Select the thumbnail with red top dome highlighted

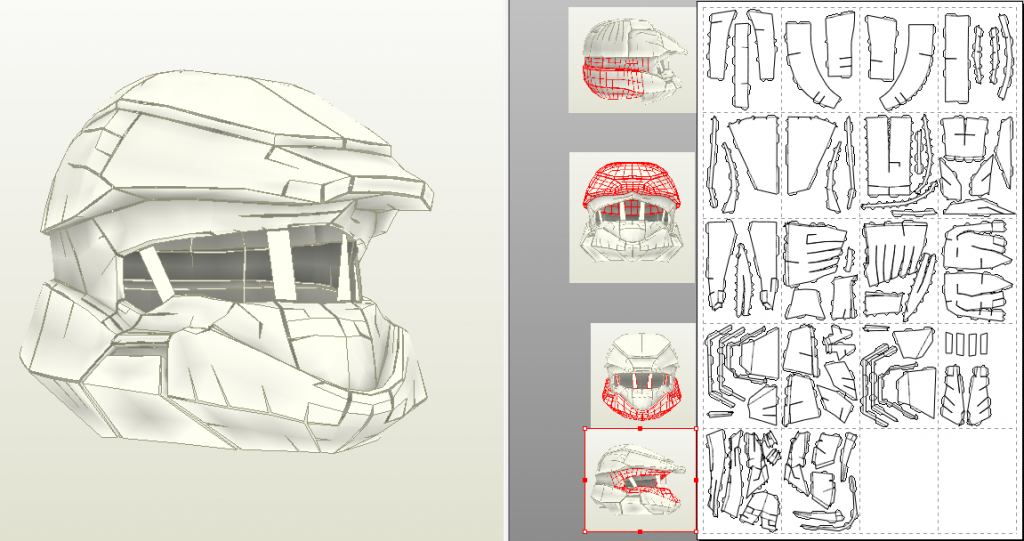coord(632,218)
